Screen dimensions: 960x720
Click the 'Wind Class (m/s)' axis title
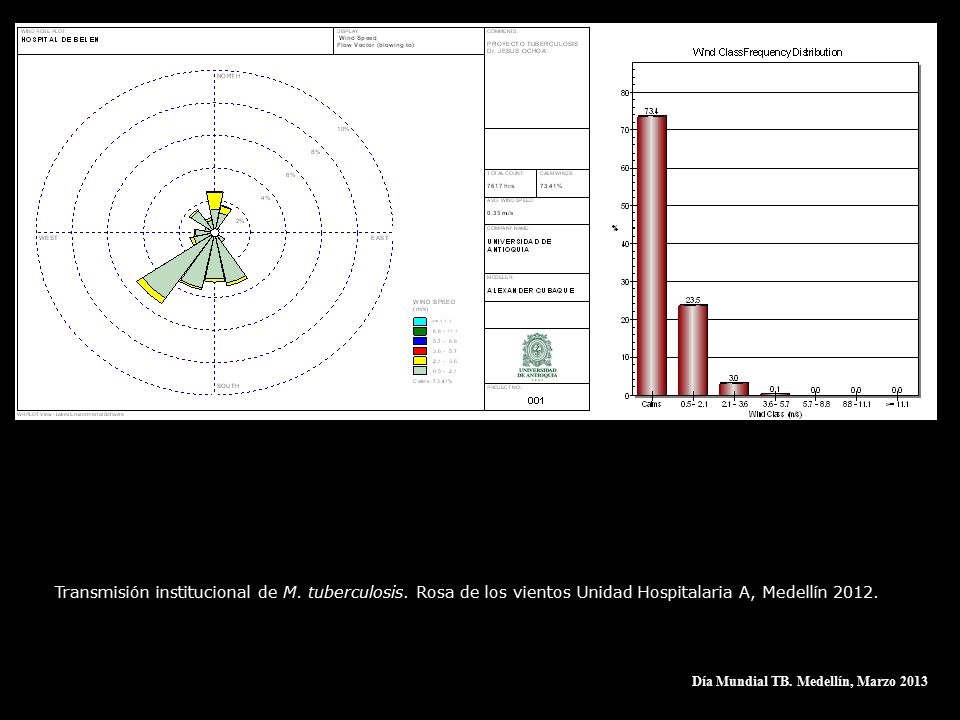point(774,414)
